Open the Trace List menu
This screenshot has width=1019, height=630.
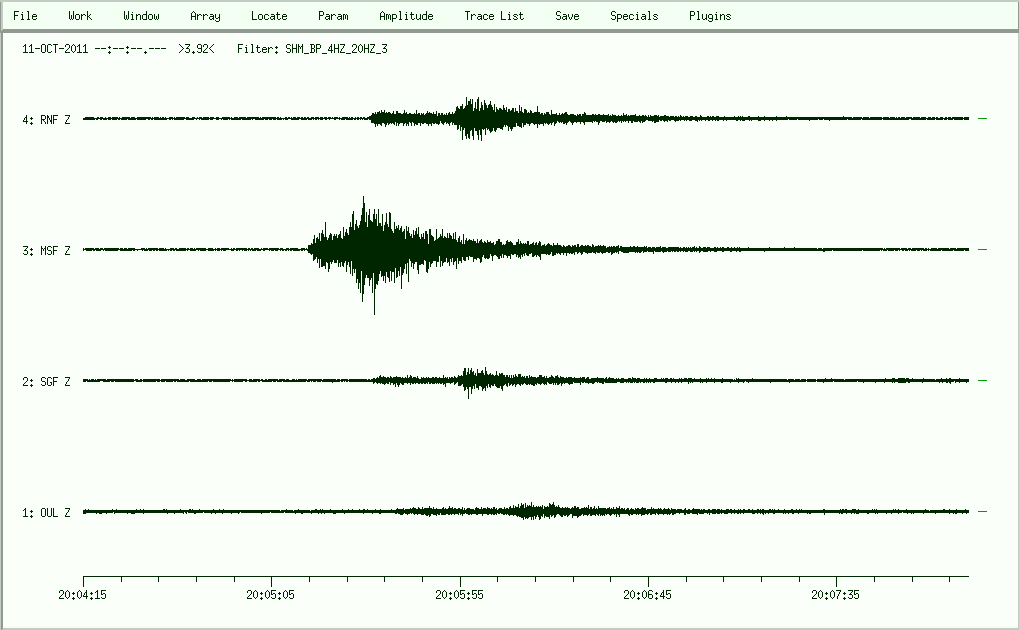tap(494, 16)
